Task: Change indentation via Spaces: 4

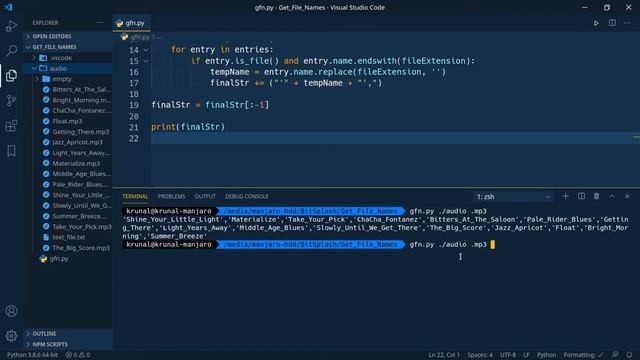Action: 480,355
